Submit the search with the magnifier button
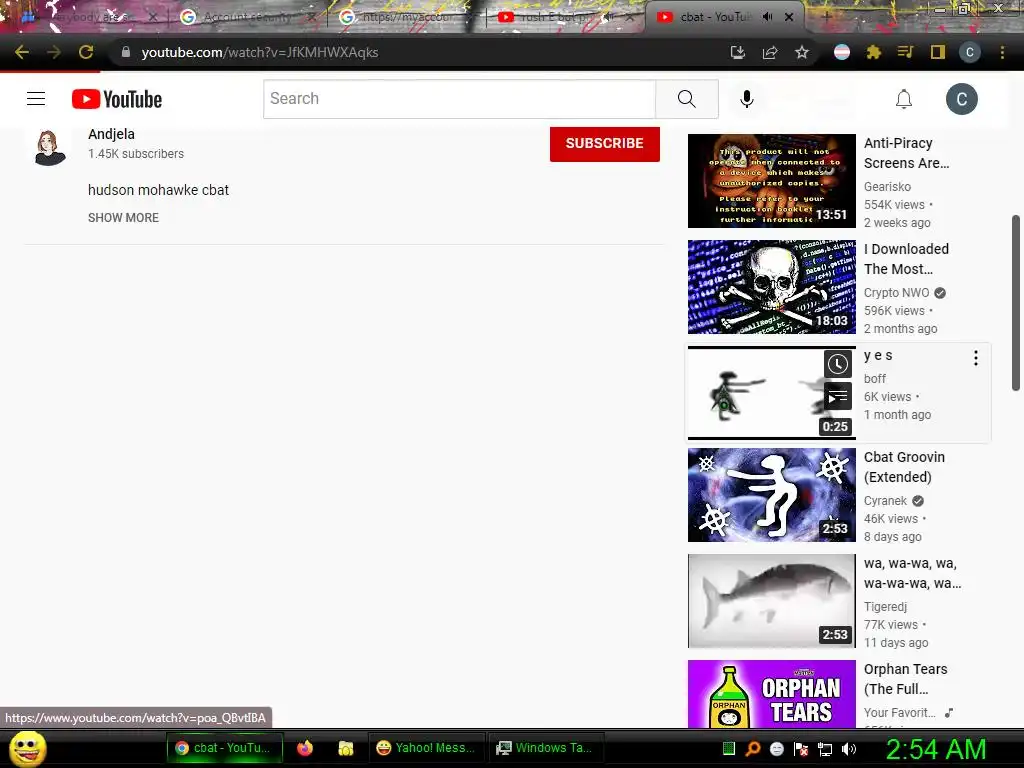Image resolution: width=1024 pixels, height=768 pixels. click(686, 99)
